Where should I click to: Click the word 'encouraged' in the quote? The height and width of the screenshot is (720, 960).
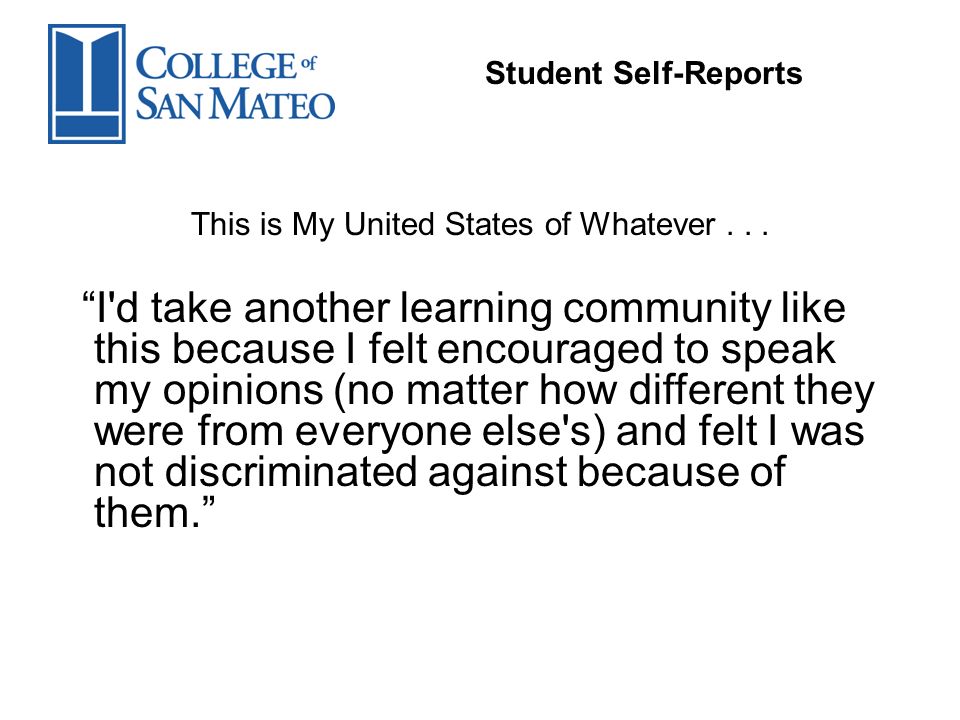[550, 350]
